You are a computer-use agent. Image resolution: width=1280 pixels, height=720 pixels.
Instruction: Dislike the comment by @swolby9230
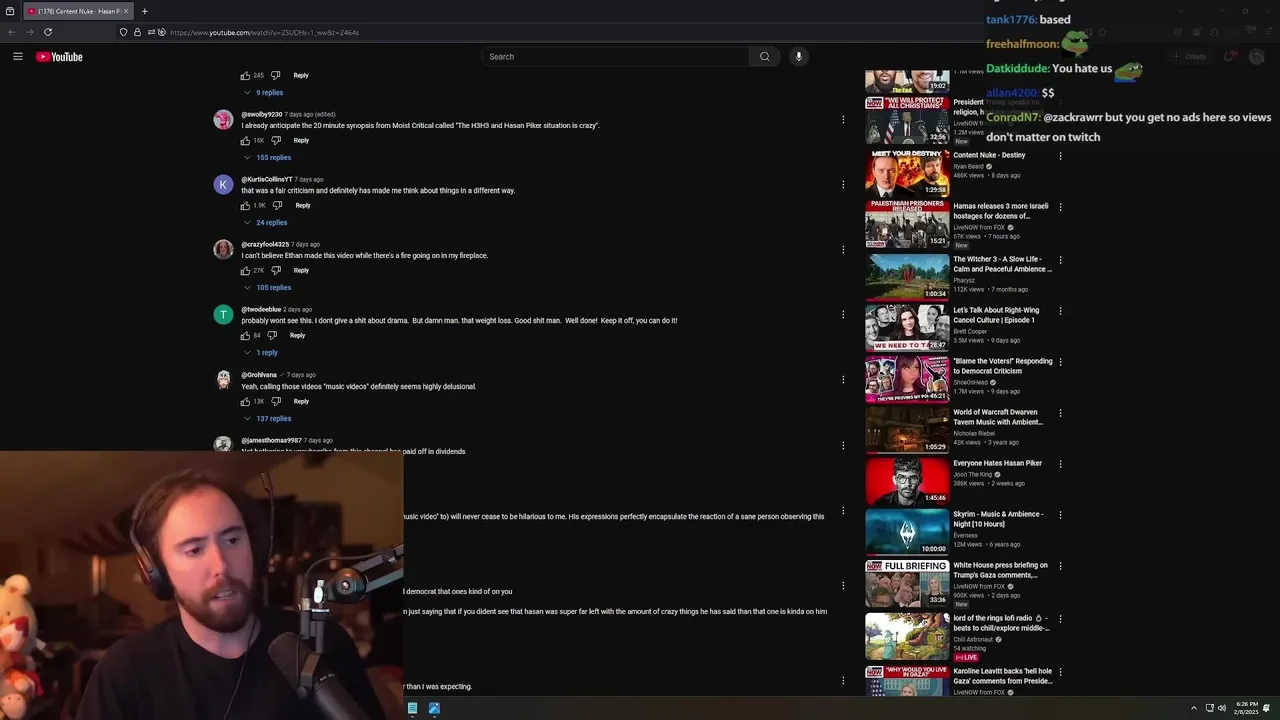(x=276, y=141)
